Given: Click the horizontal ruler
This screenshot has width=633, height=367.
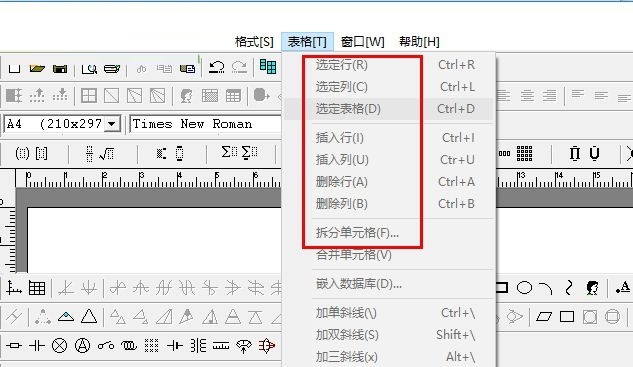Looking at the screenshot, I should click(148, 179).
